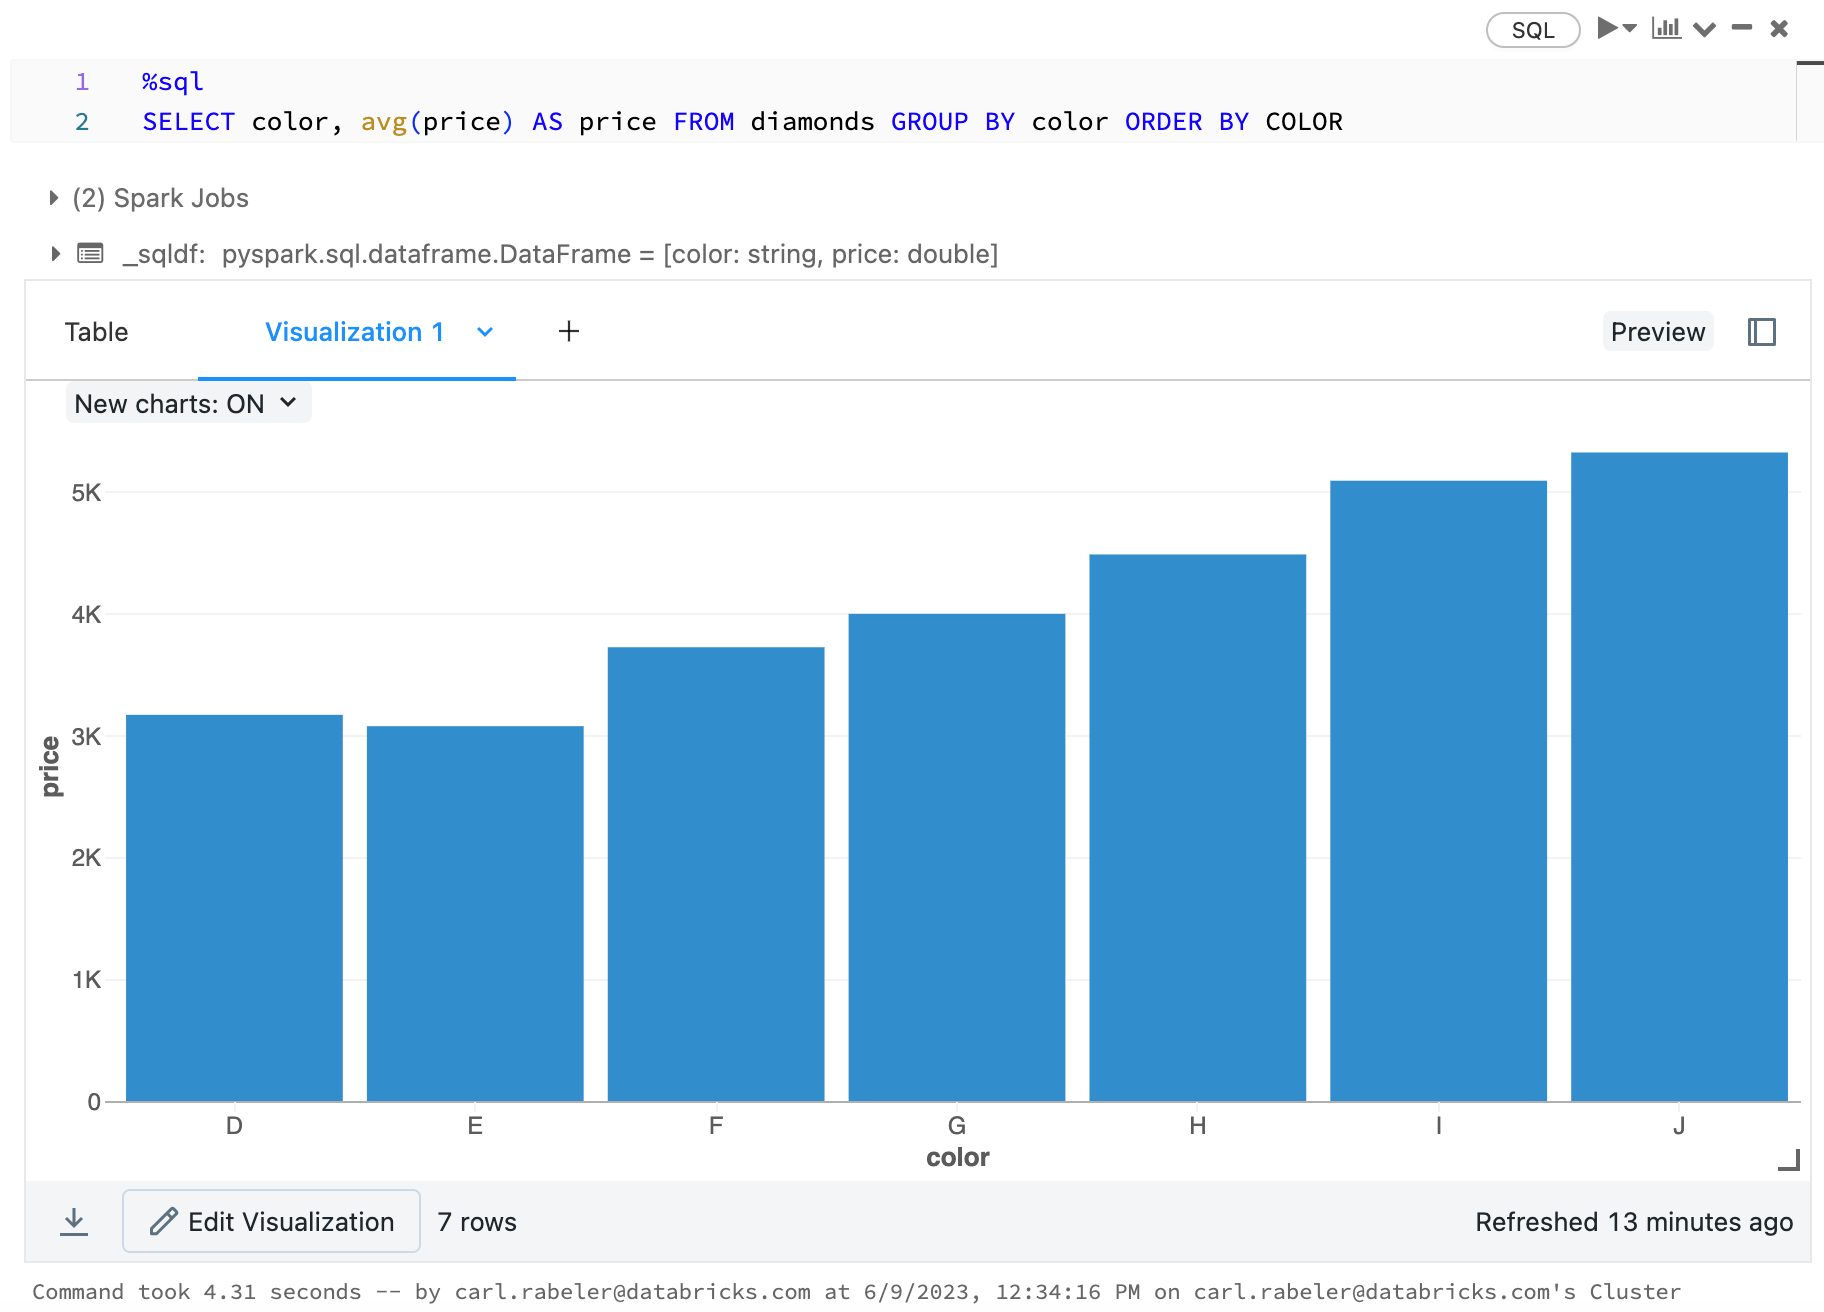The image size is (1824, 1312).
Task: Run the SQL cell with the play icon
Action: pyautogui.click(x=1606, y=28)
